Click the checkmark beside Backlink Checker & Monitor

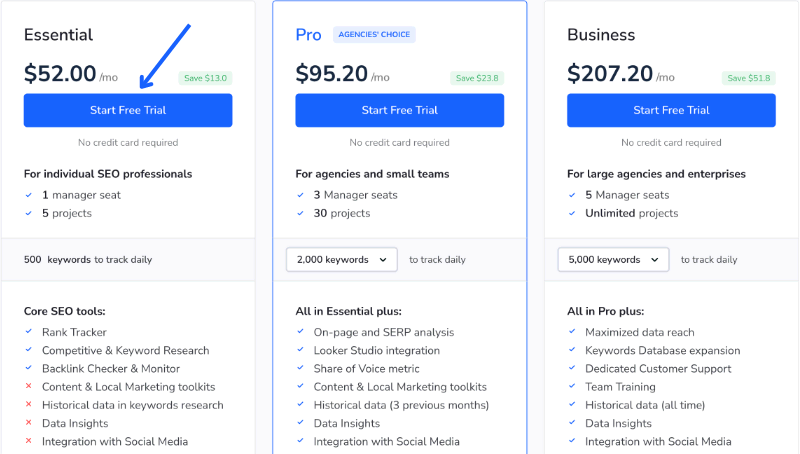point(28,369)
